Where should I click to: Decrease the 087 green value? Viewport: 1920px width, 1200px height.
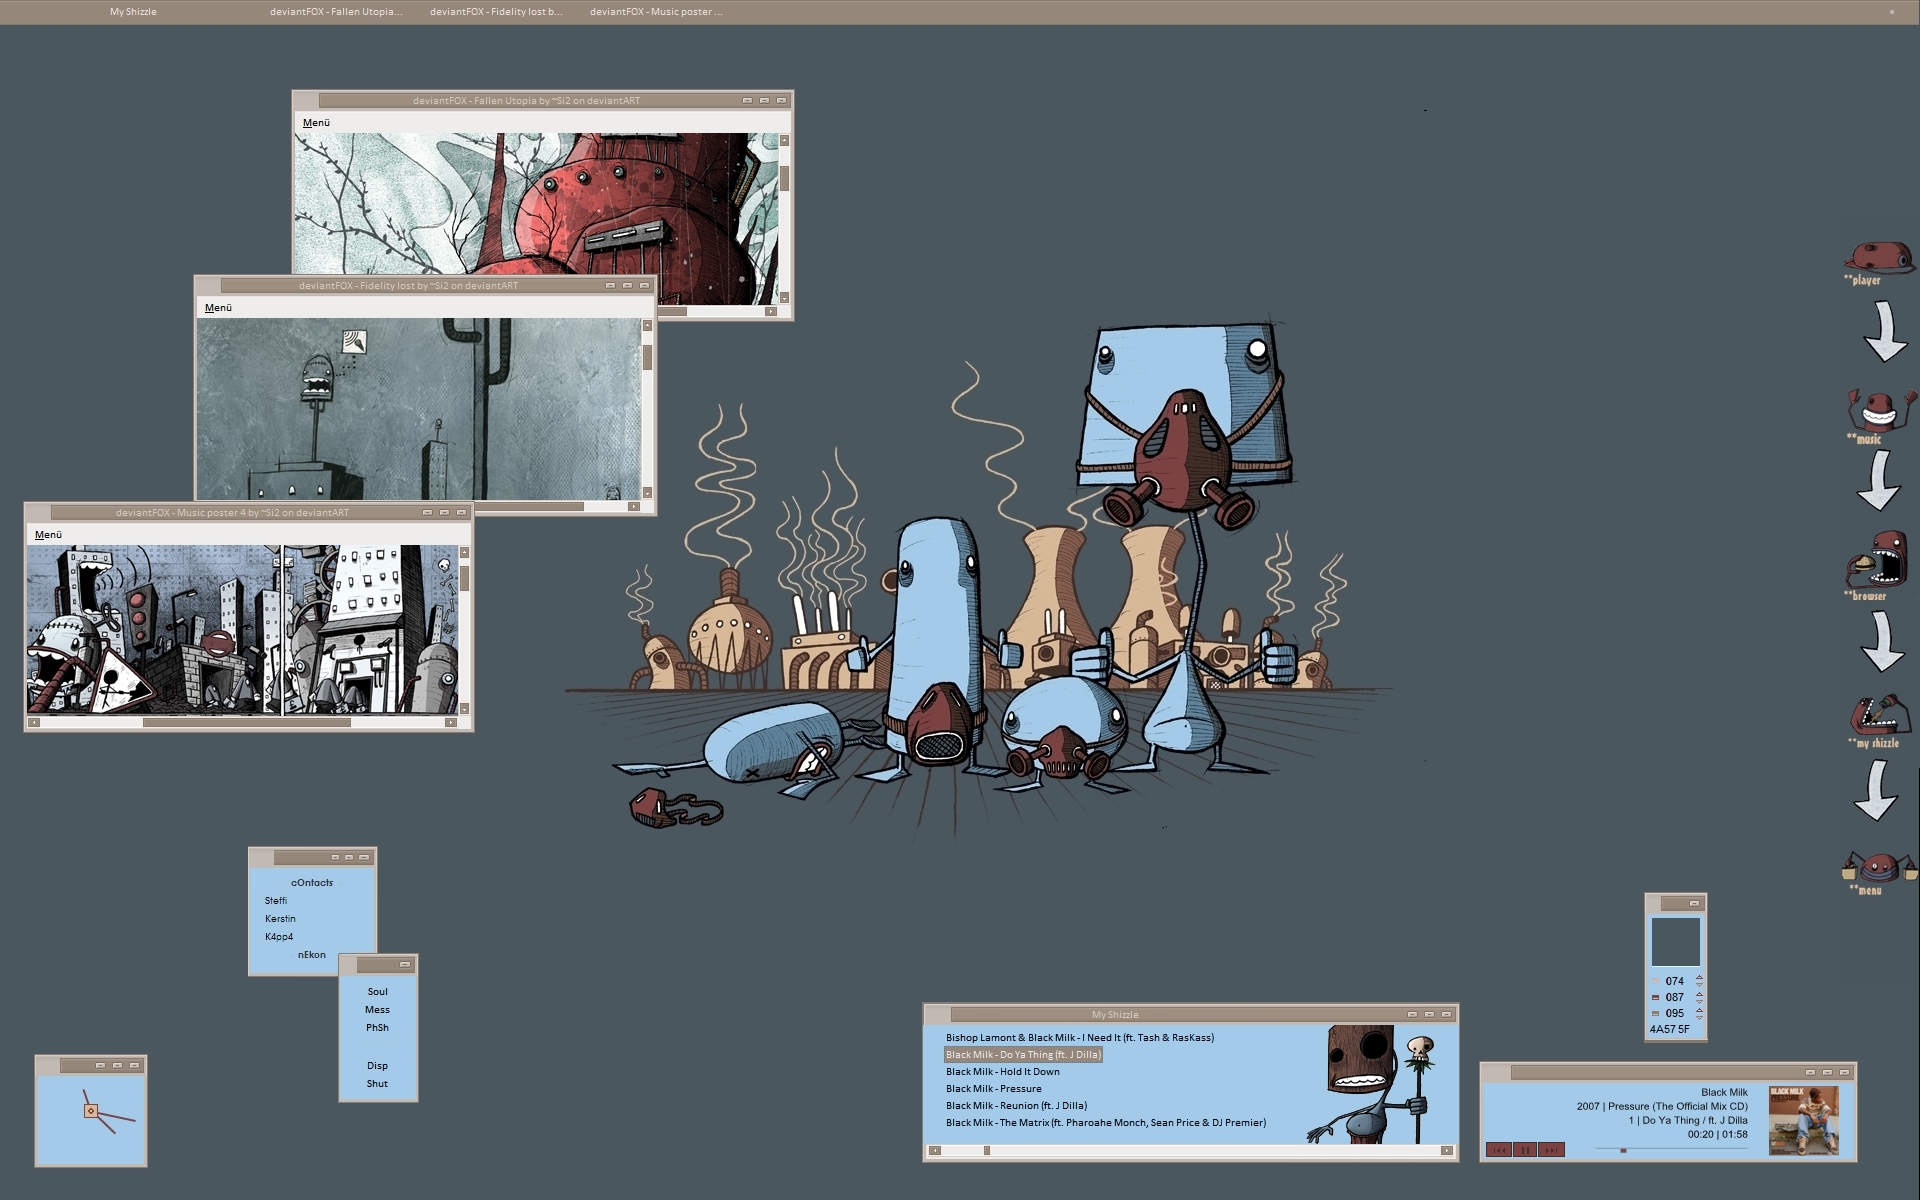tap(1699, 1002)
